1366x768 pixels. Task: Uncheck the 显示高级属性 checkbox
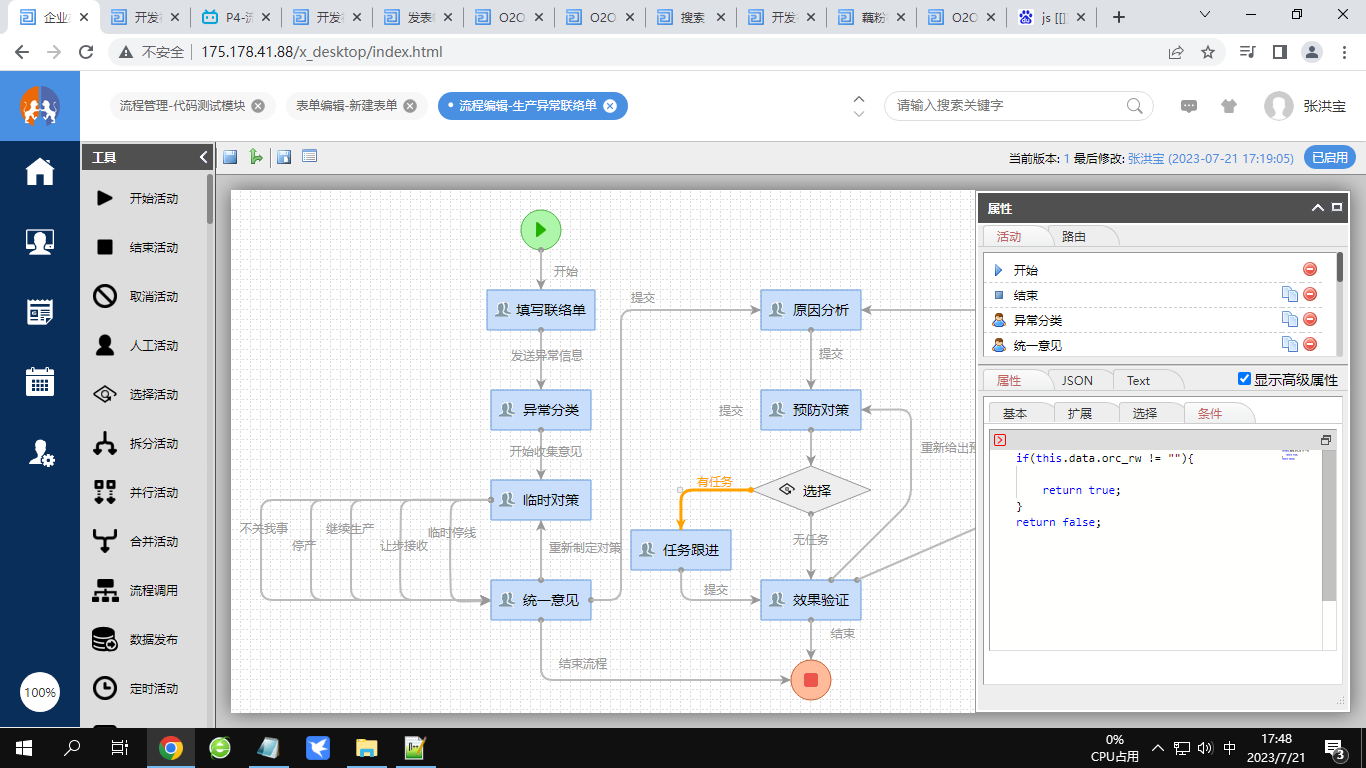tap(1244, 379)
